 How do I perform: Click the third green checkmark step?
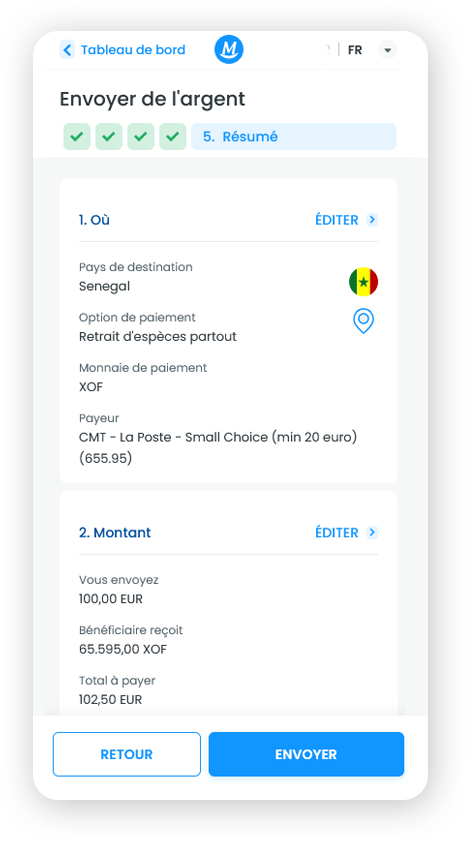(140, 136)
